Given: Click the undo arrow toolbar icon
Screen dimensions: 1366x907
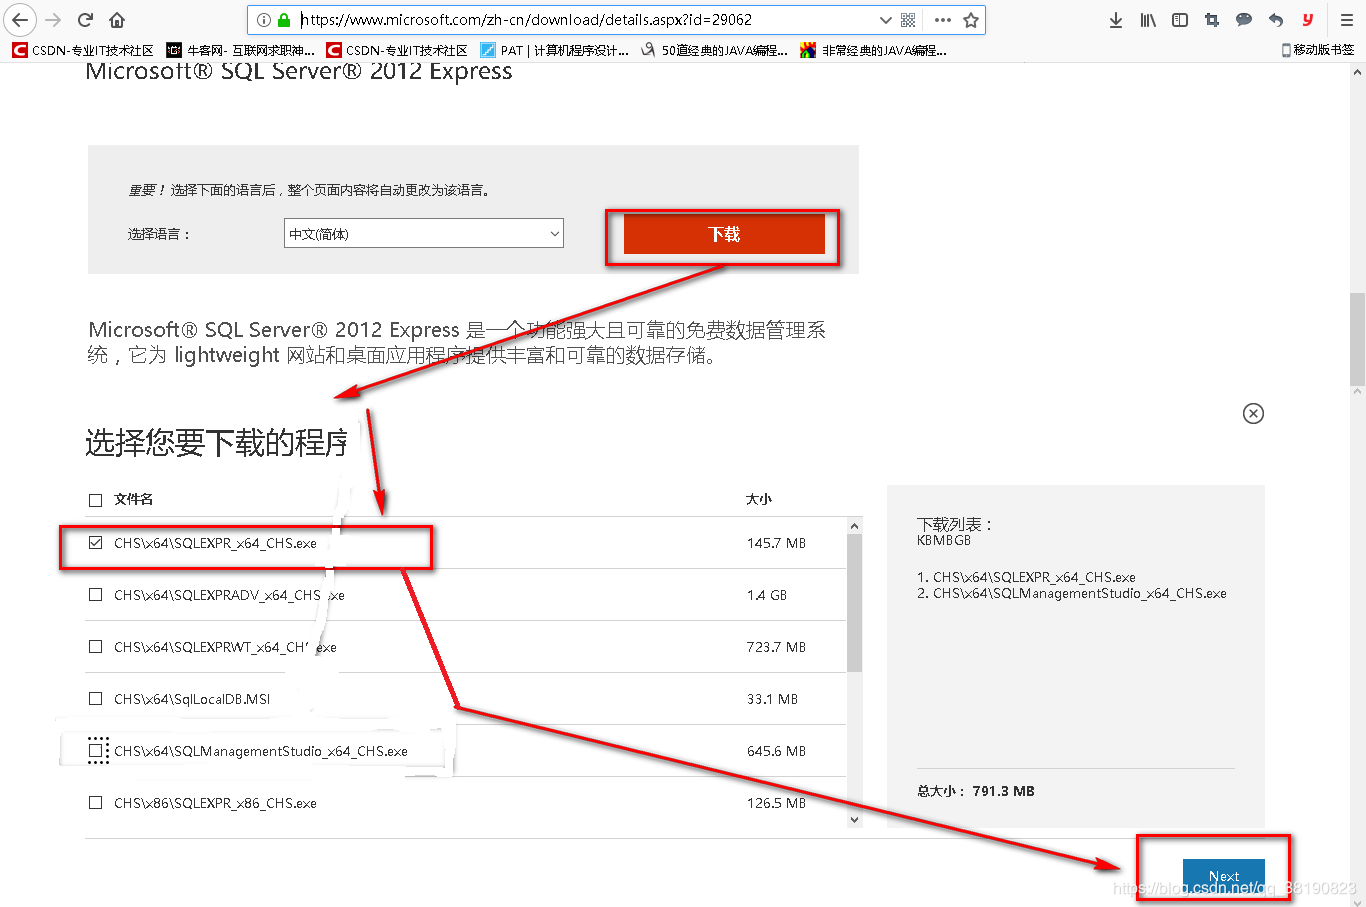Looking at the screenshot, I should click(1275, 20).
